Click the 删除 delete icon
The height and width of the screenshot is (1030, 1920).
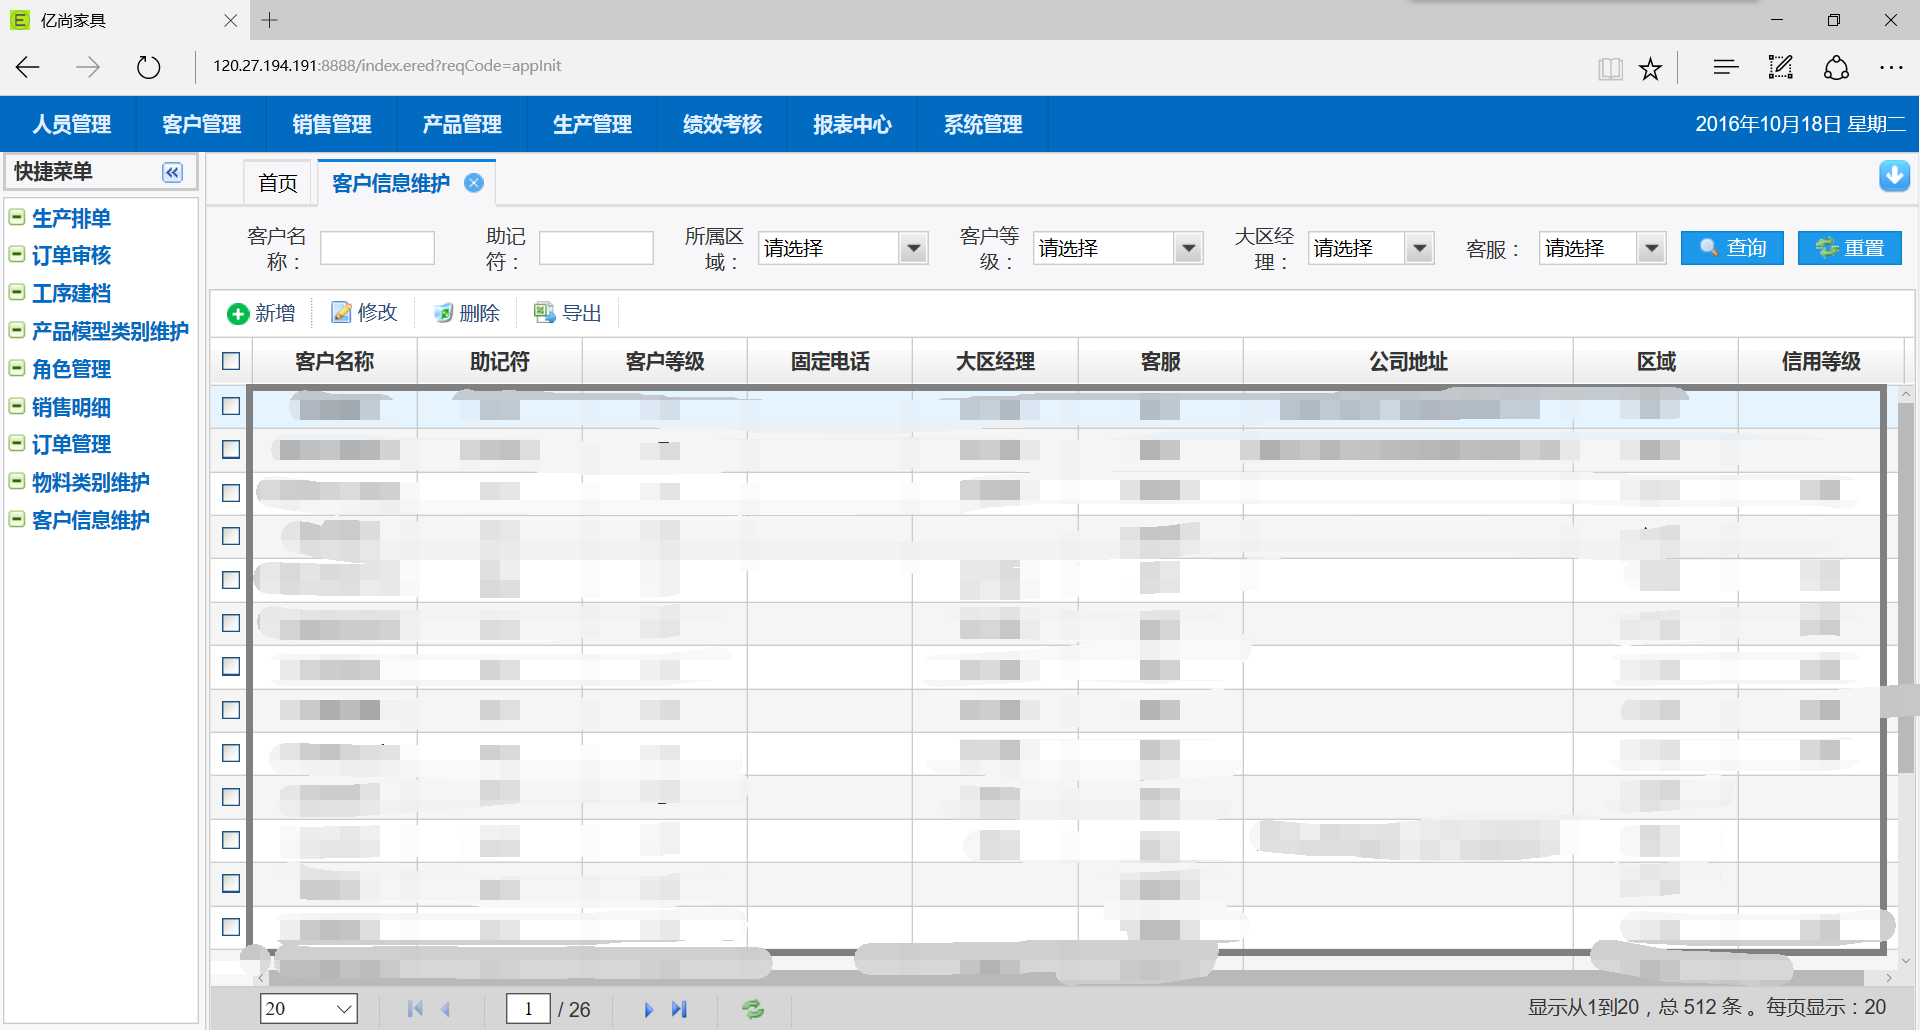(443, 314)
